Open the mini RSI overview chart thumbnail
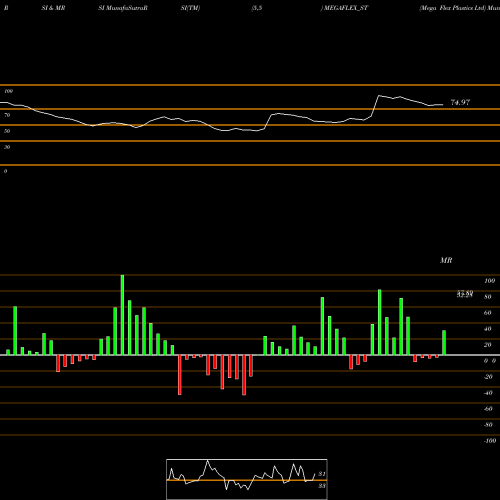 [x=247, y=479]
